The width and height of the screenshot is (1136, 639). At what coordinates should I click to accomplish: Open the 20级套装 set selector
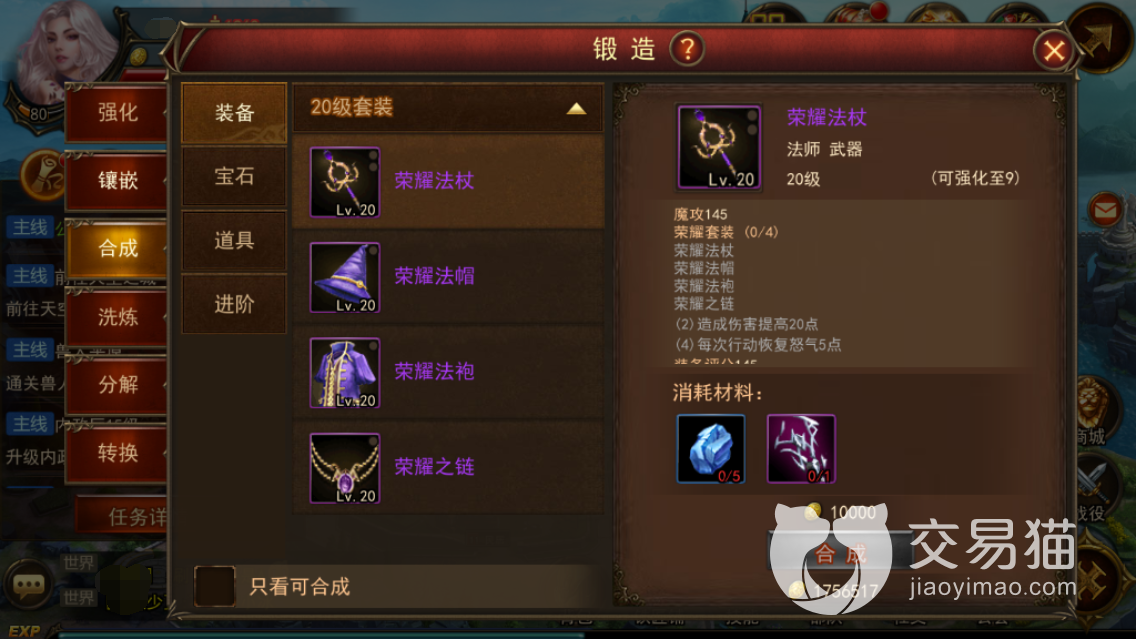(x=448, y=107)
